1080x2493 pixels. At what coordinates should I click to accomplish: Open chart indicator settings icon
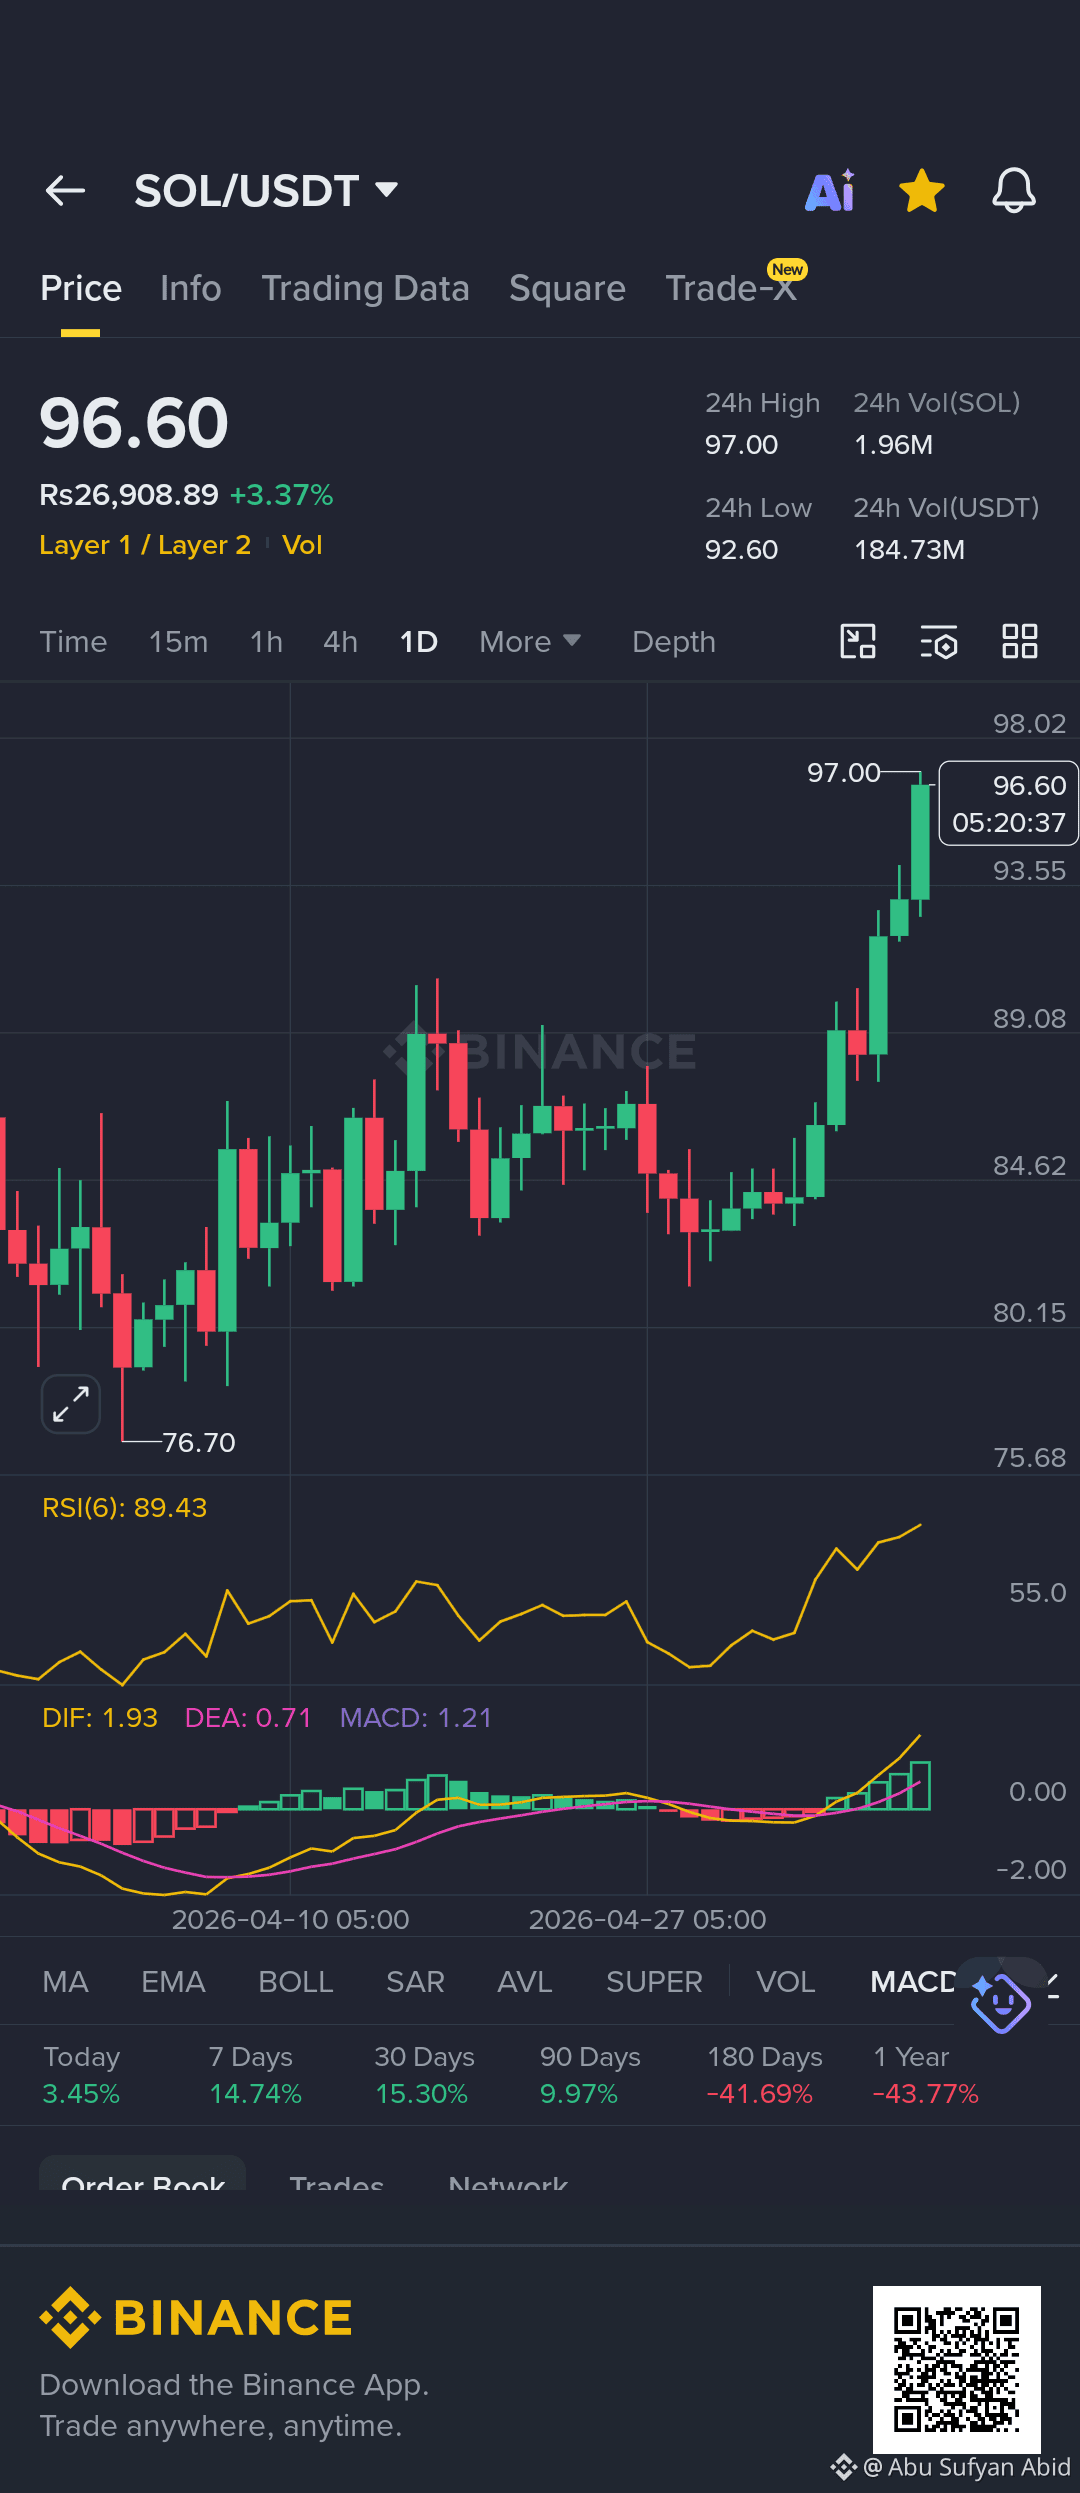(939, 642)
